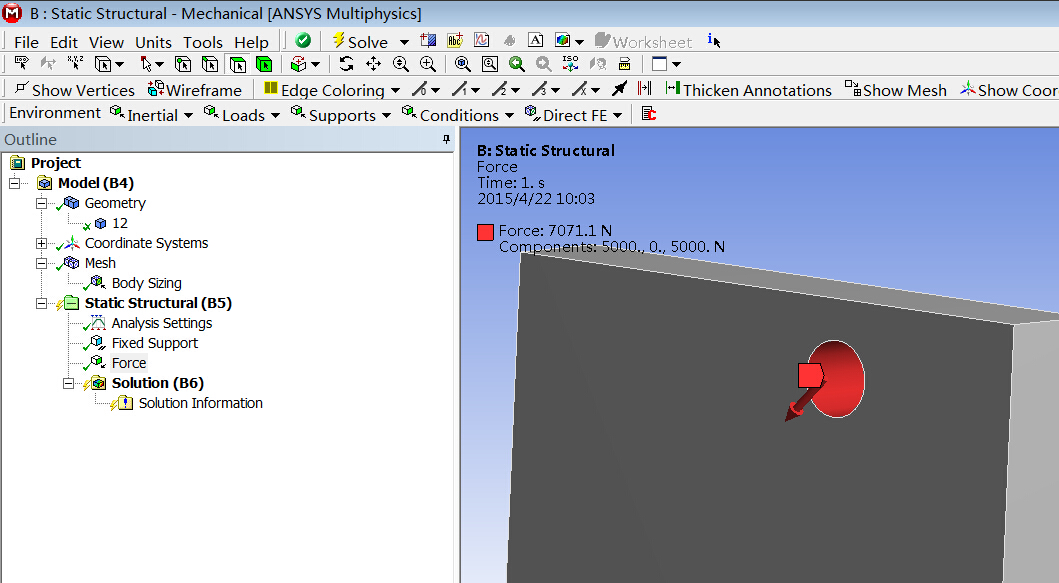
Task: Click the colored cube viewports icon
Action: (x=563, y=41)
